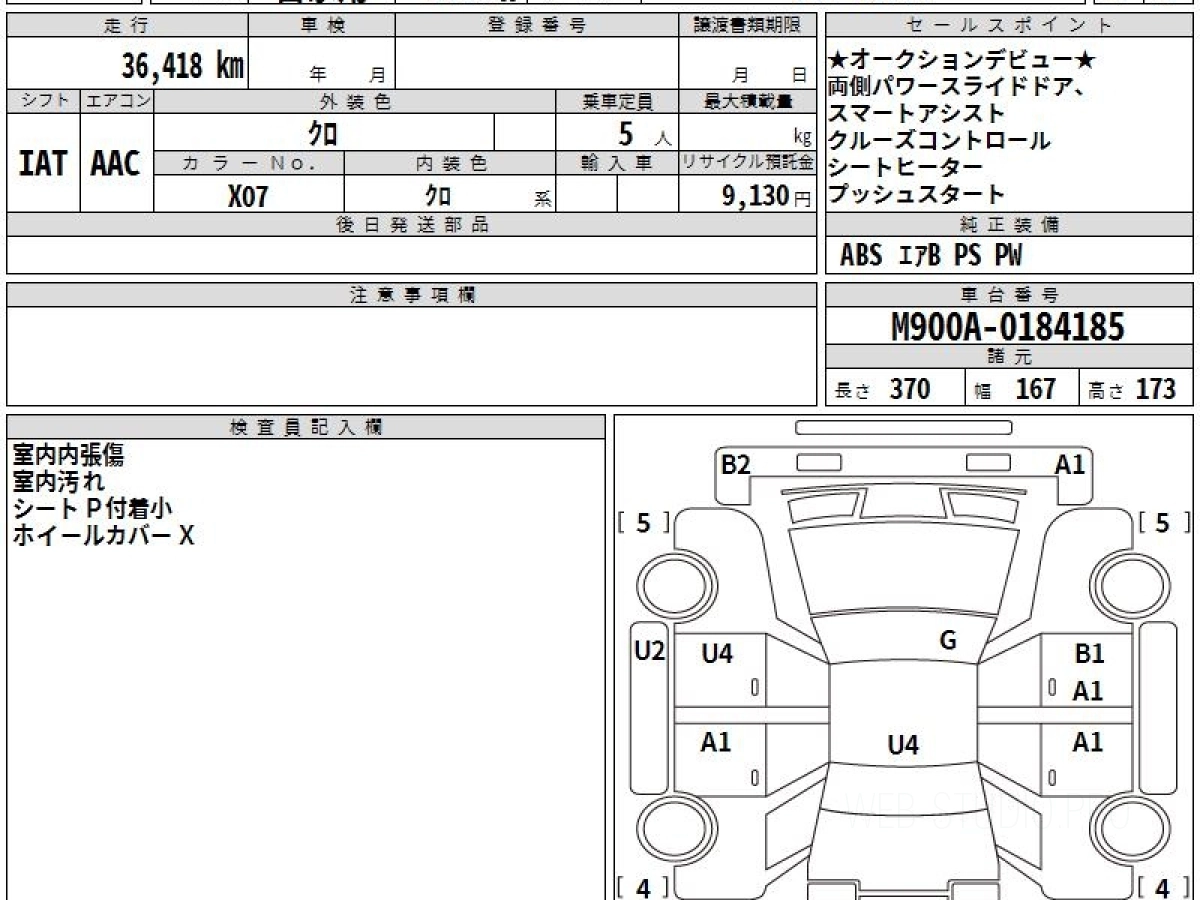Image resolution: width=1200 pixels, height=900 pixels.
Task: Click the B2 mark on the car diagram
Action: pos(736,464)
